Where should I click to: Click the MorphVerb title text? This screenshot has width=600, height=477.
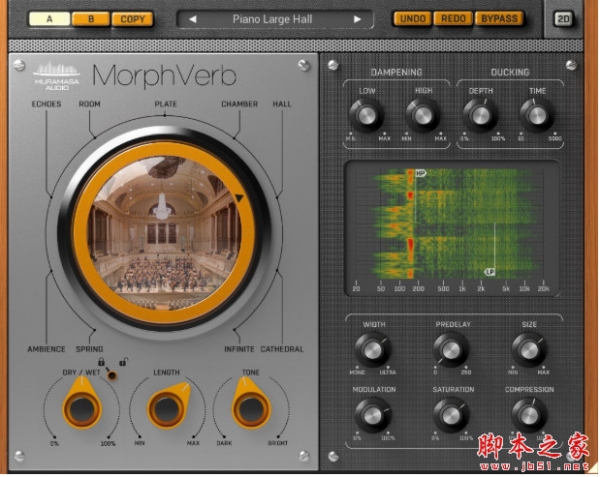pos(165,76)
